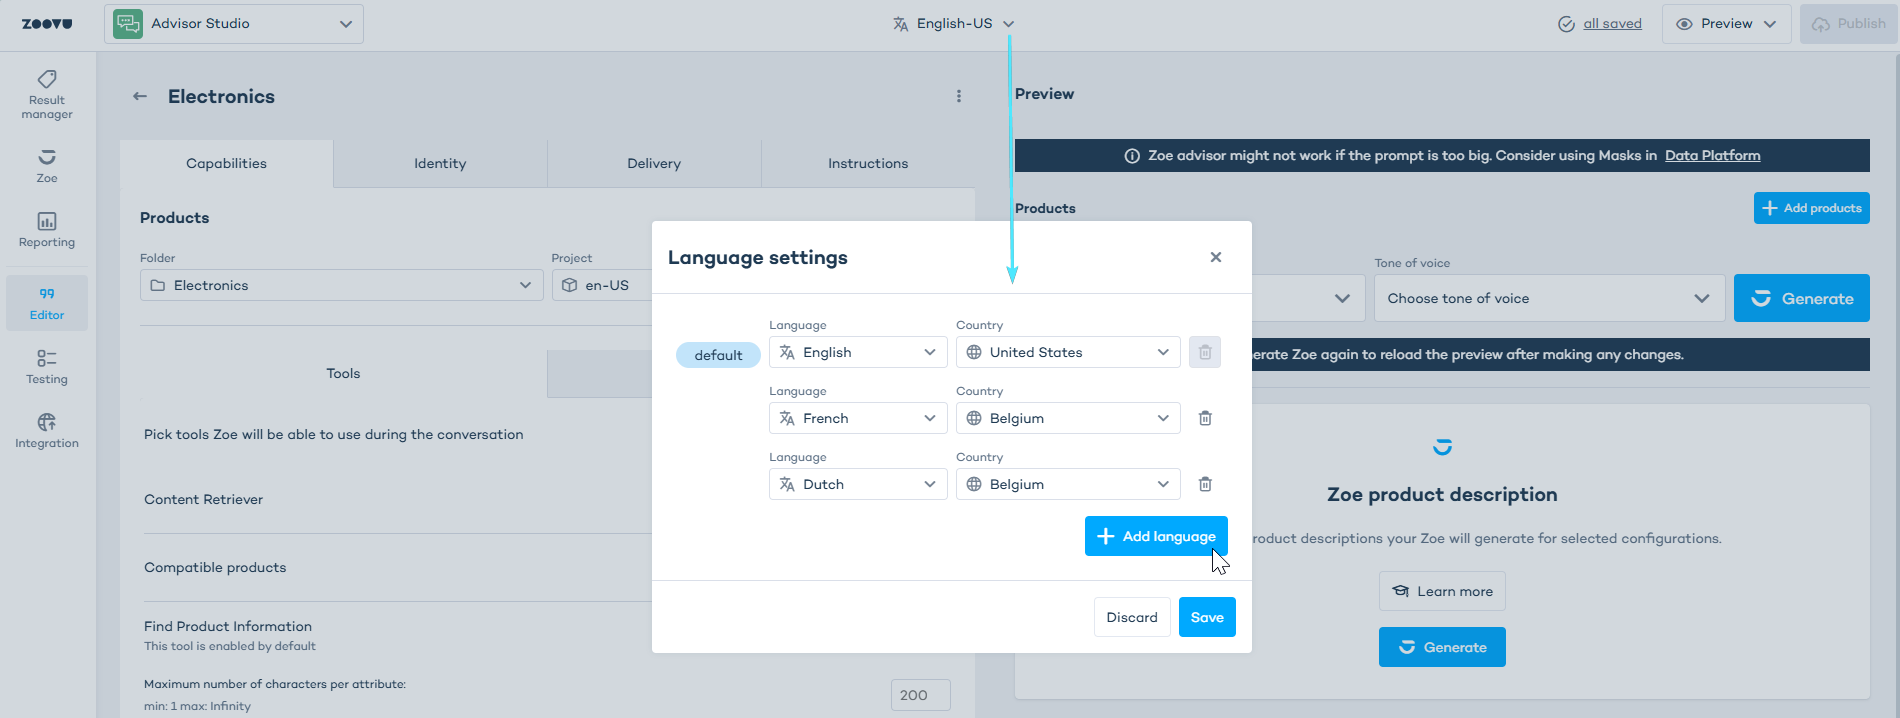Open the Belgium country dropdown for Dutch
Image resolution: width=1900 pixels, height=718 pixels.
click(x=1068, y=484)
